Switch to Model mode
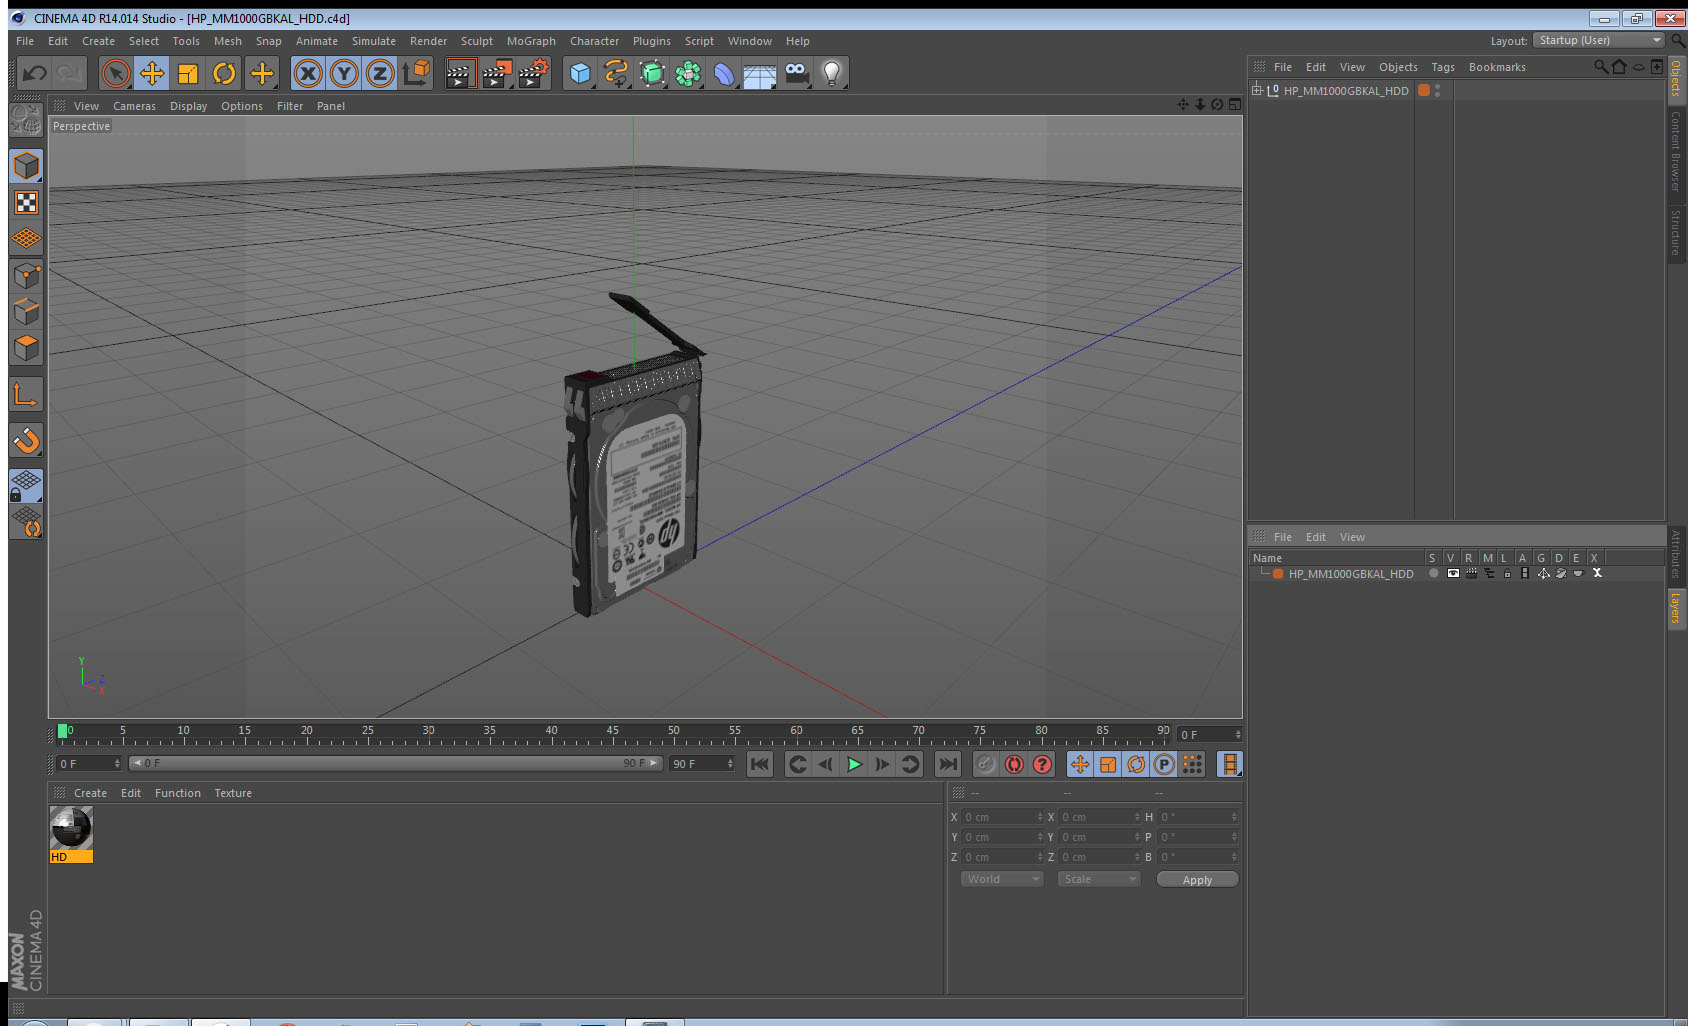 (x=26, y=166)
